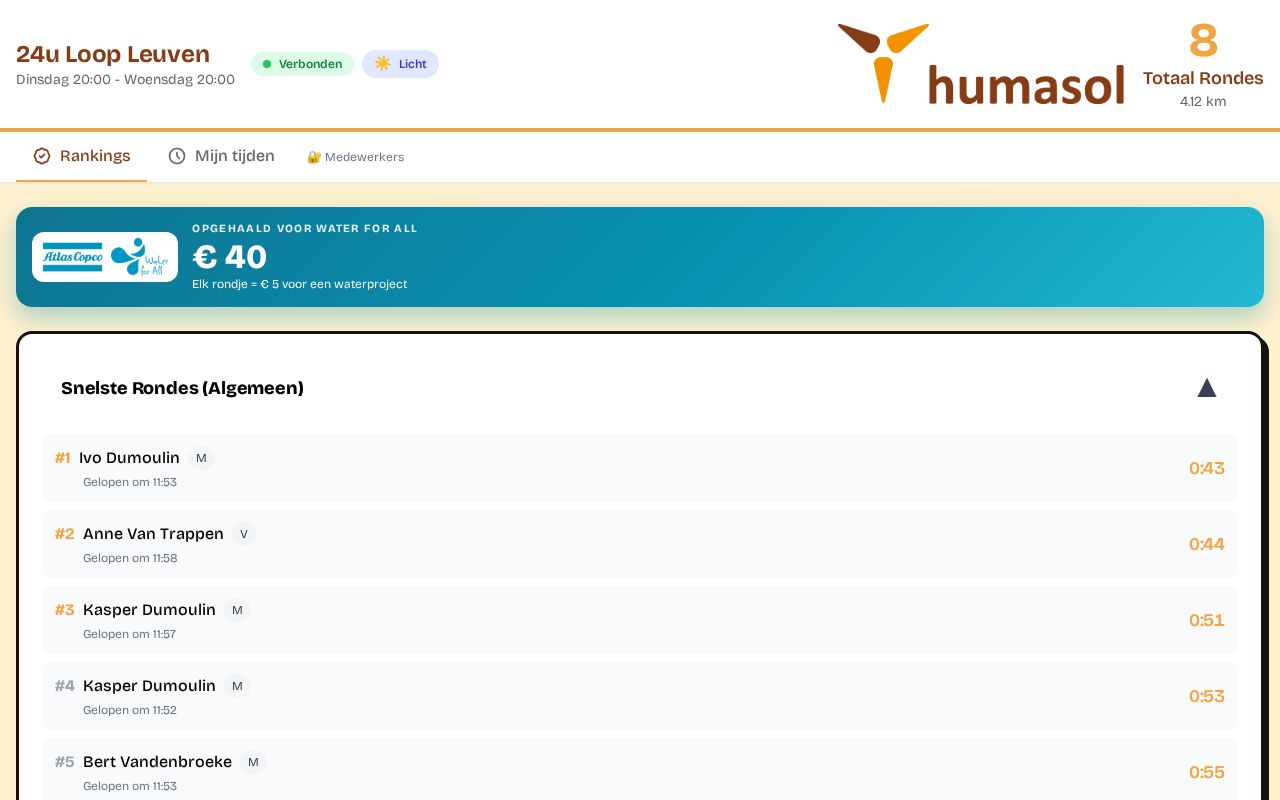Click 'Elk rondje = € 5' caption
Screen dimensions: 1280x800
coord(299,284)
